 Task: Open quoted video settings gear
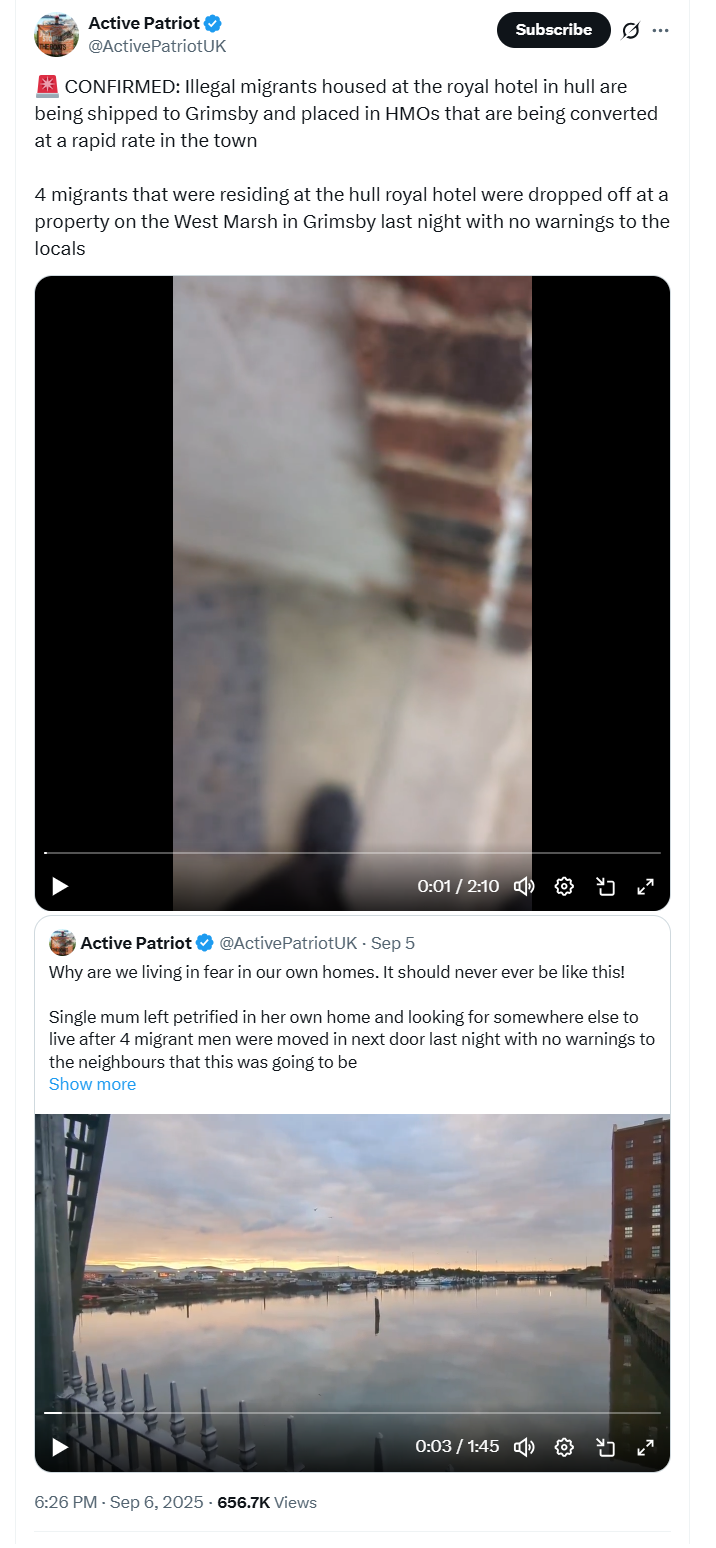click(564, 1446)
